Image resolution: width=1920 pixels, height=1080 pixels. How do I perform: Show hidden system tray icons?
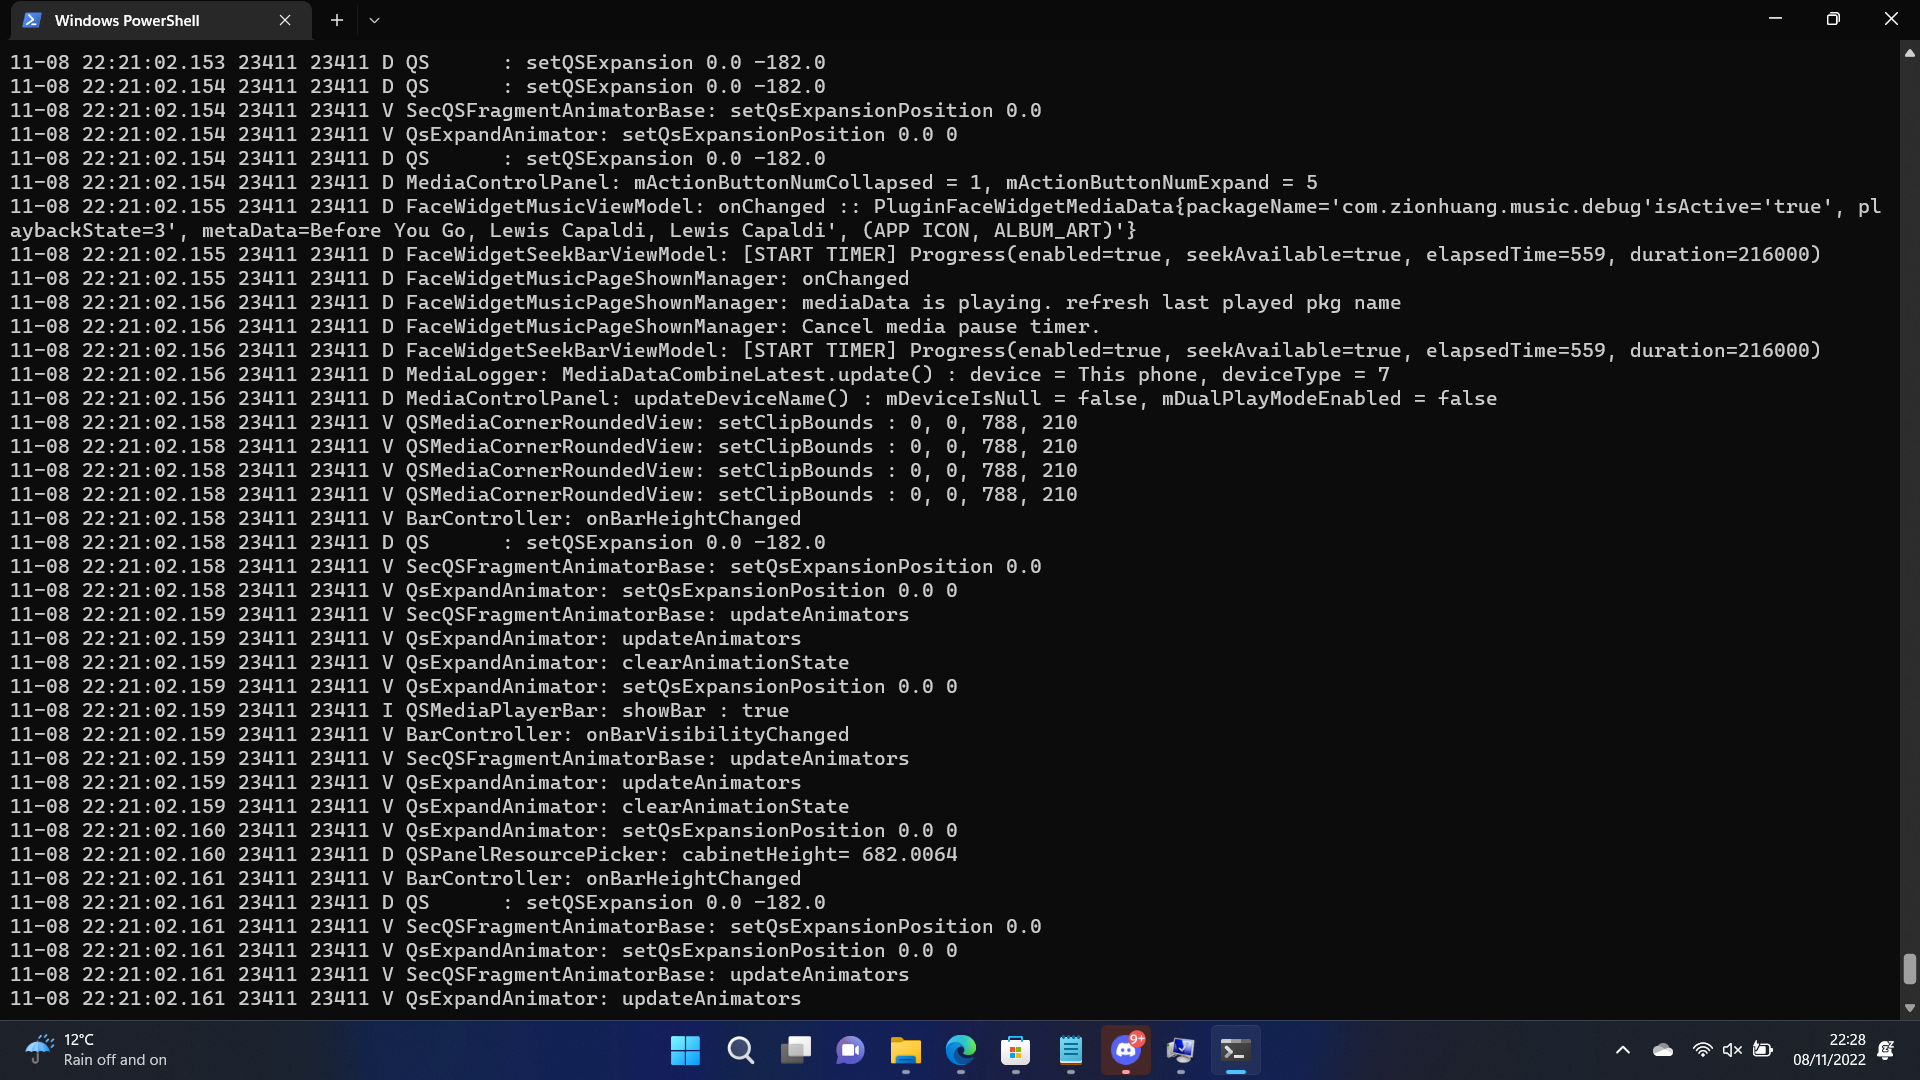pos(1622,1050)
